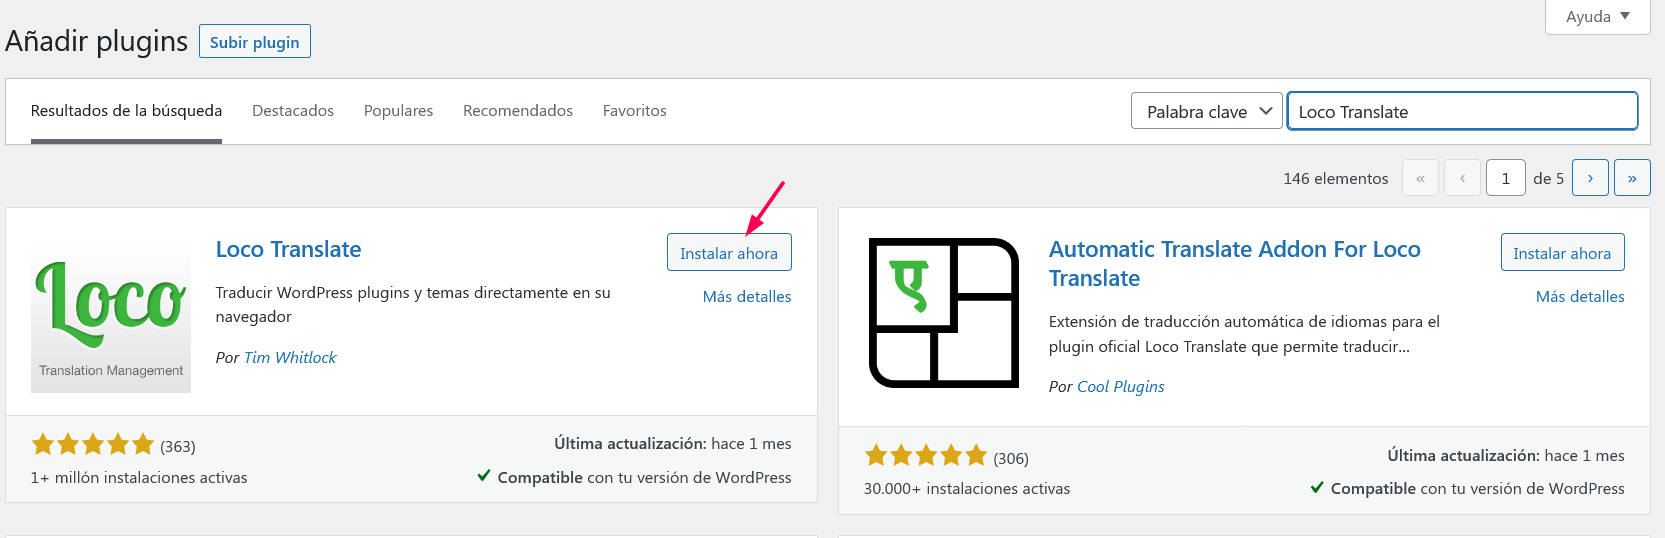Click the (306) rating count
Viewport: 1665px width, 538px height.
click(x=1011, y=458)
